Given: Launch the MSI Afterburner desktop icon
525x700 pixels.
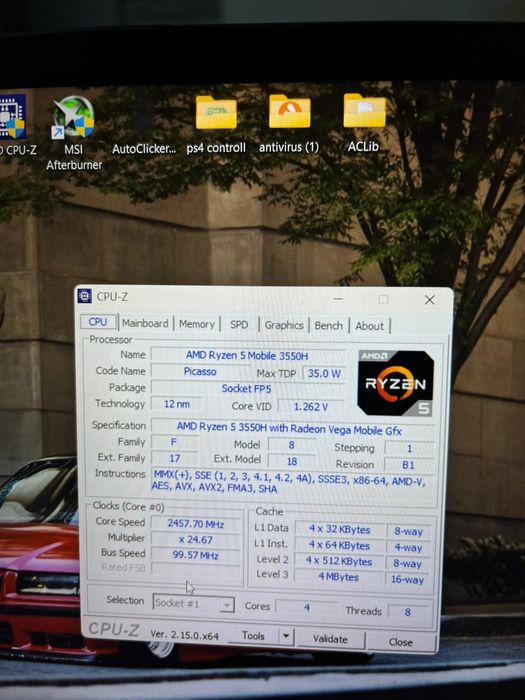Looking at the screenshot, I should point(73,117).
